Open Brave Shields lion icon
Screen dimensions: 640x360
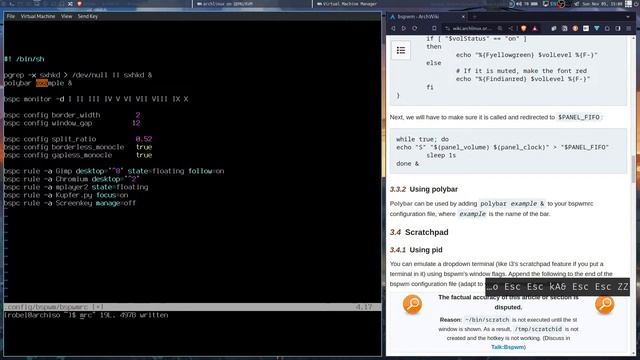[x=524, y=29]
